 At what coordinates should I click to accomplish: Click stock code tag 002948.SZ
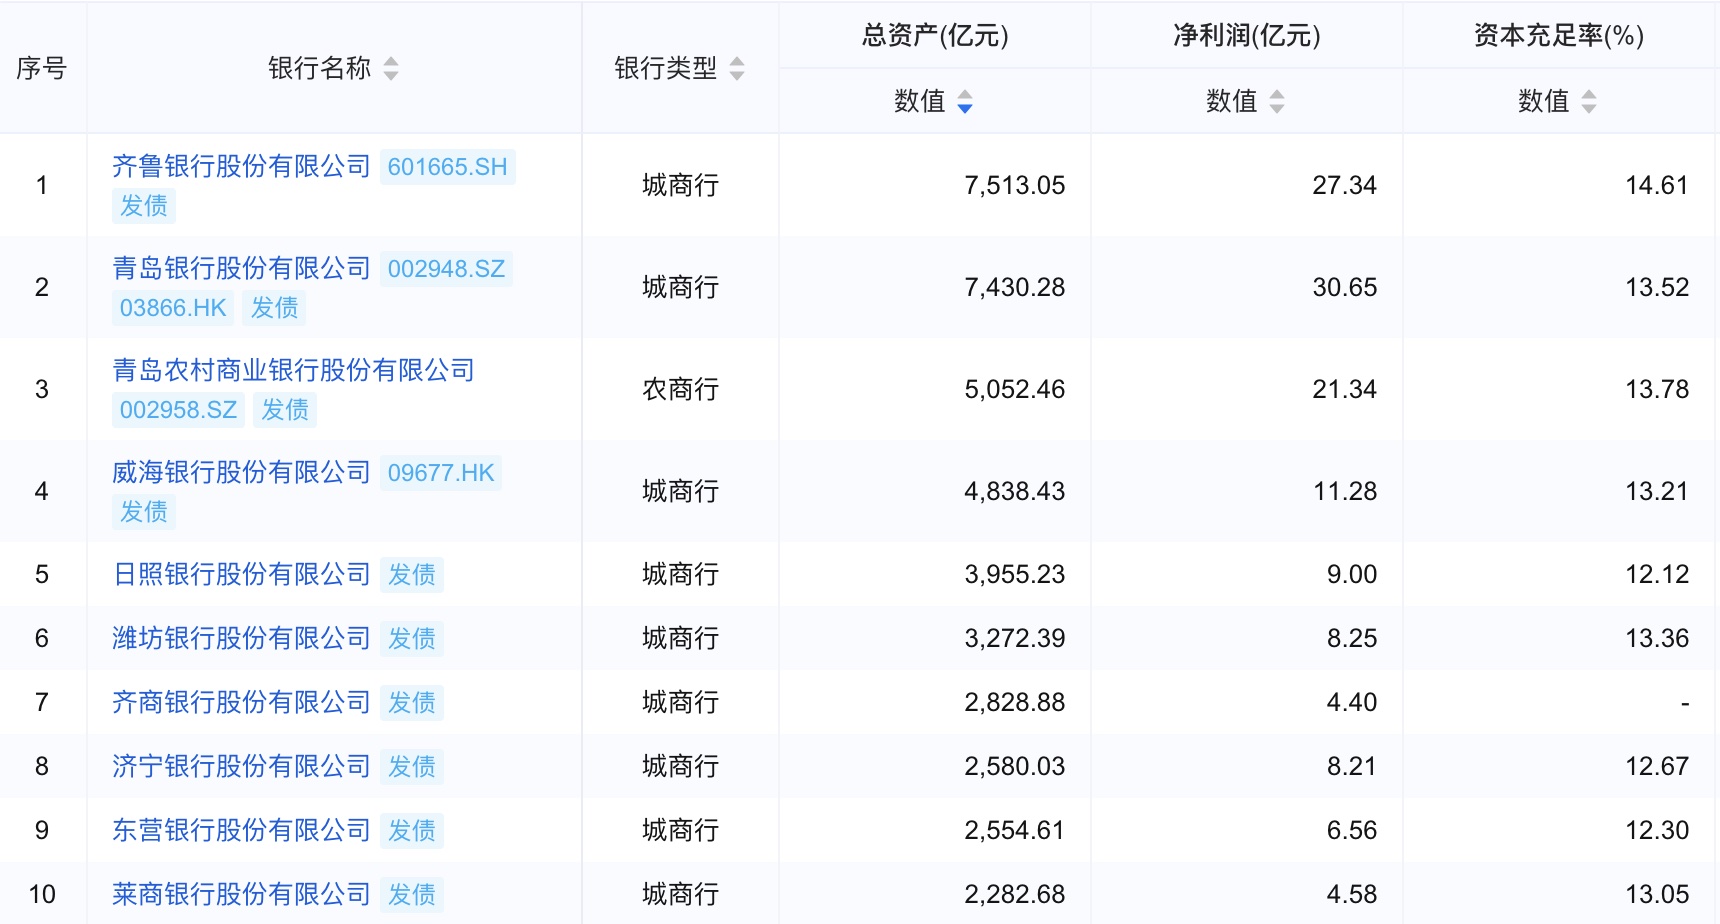coord(446,269)
